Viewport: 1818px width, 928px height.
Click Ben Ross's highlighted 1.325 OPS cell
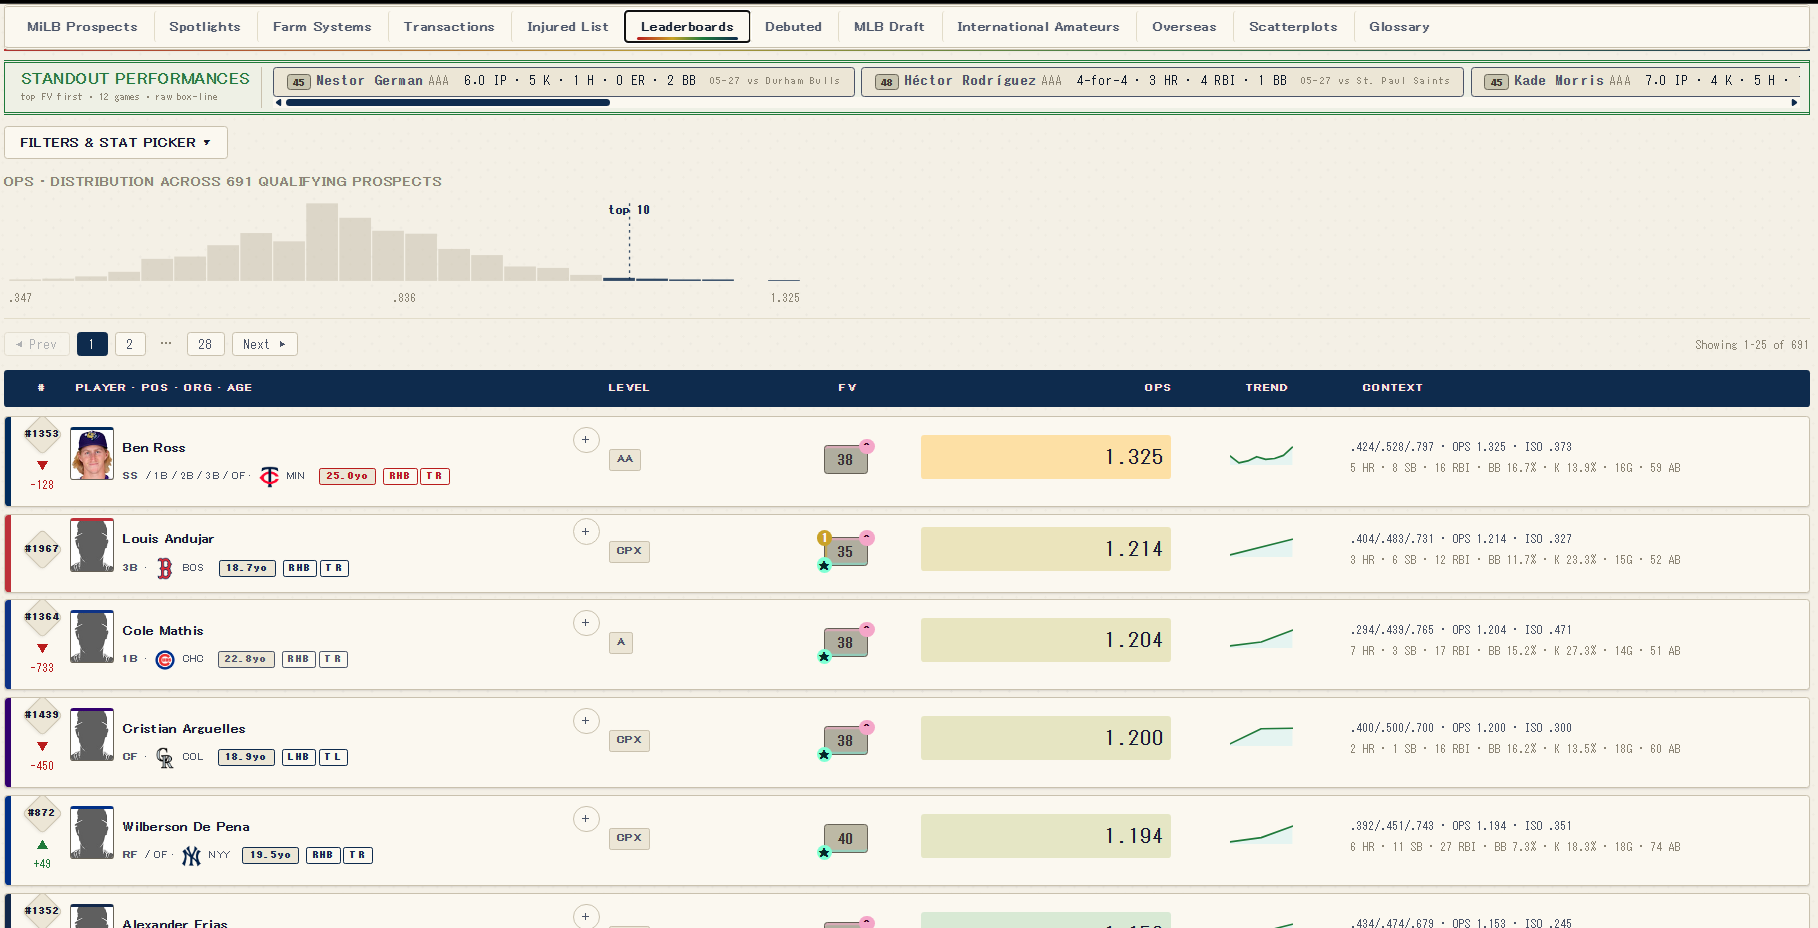pyautogui.click(x=1046, y=457)
